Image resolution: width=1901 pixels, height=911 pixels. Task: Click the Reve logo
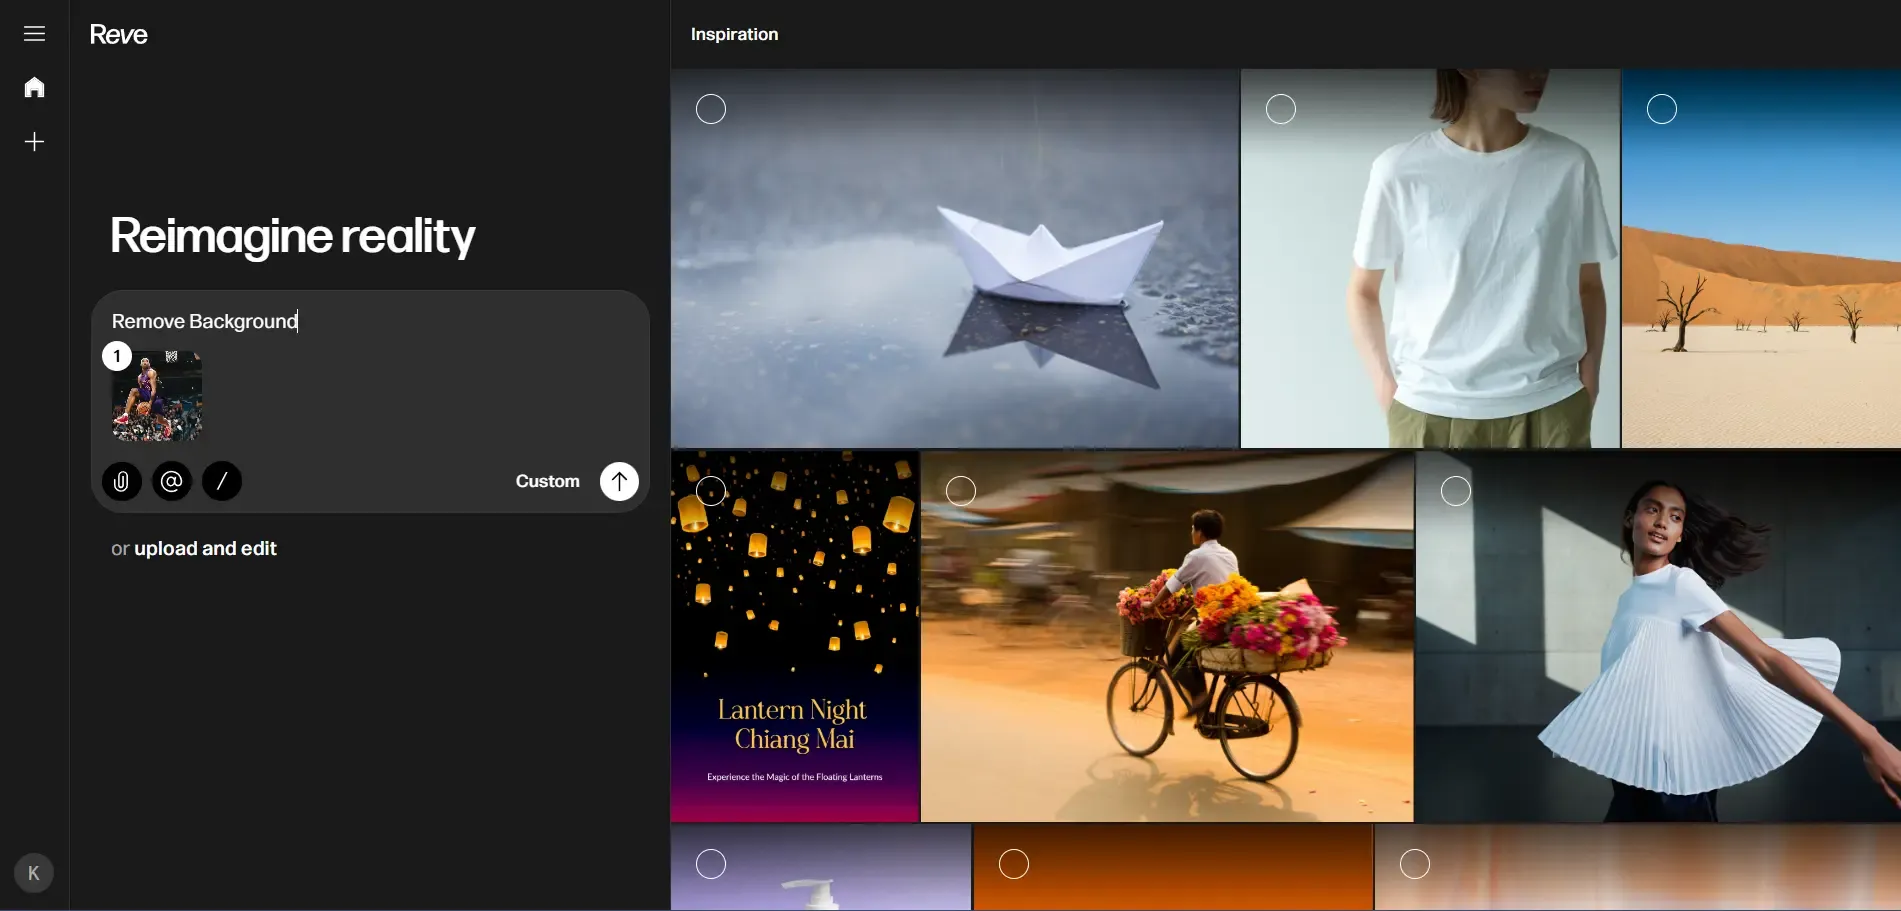pyautogui.click(x=118, y=34)
